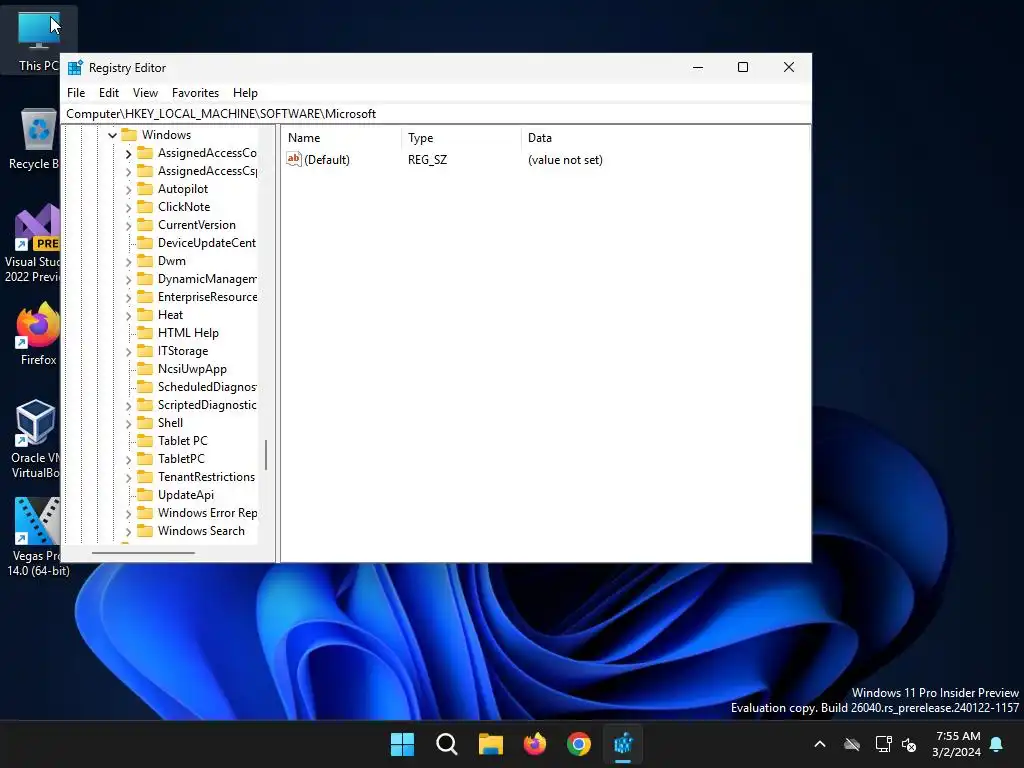
Task: Expand the ITStorage key chevron
Action: 128,351
